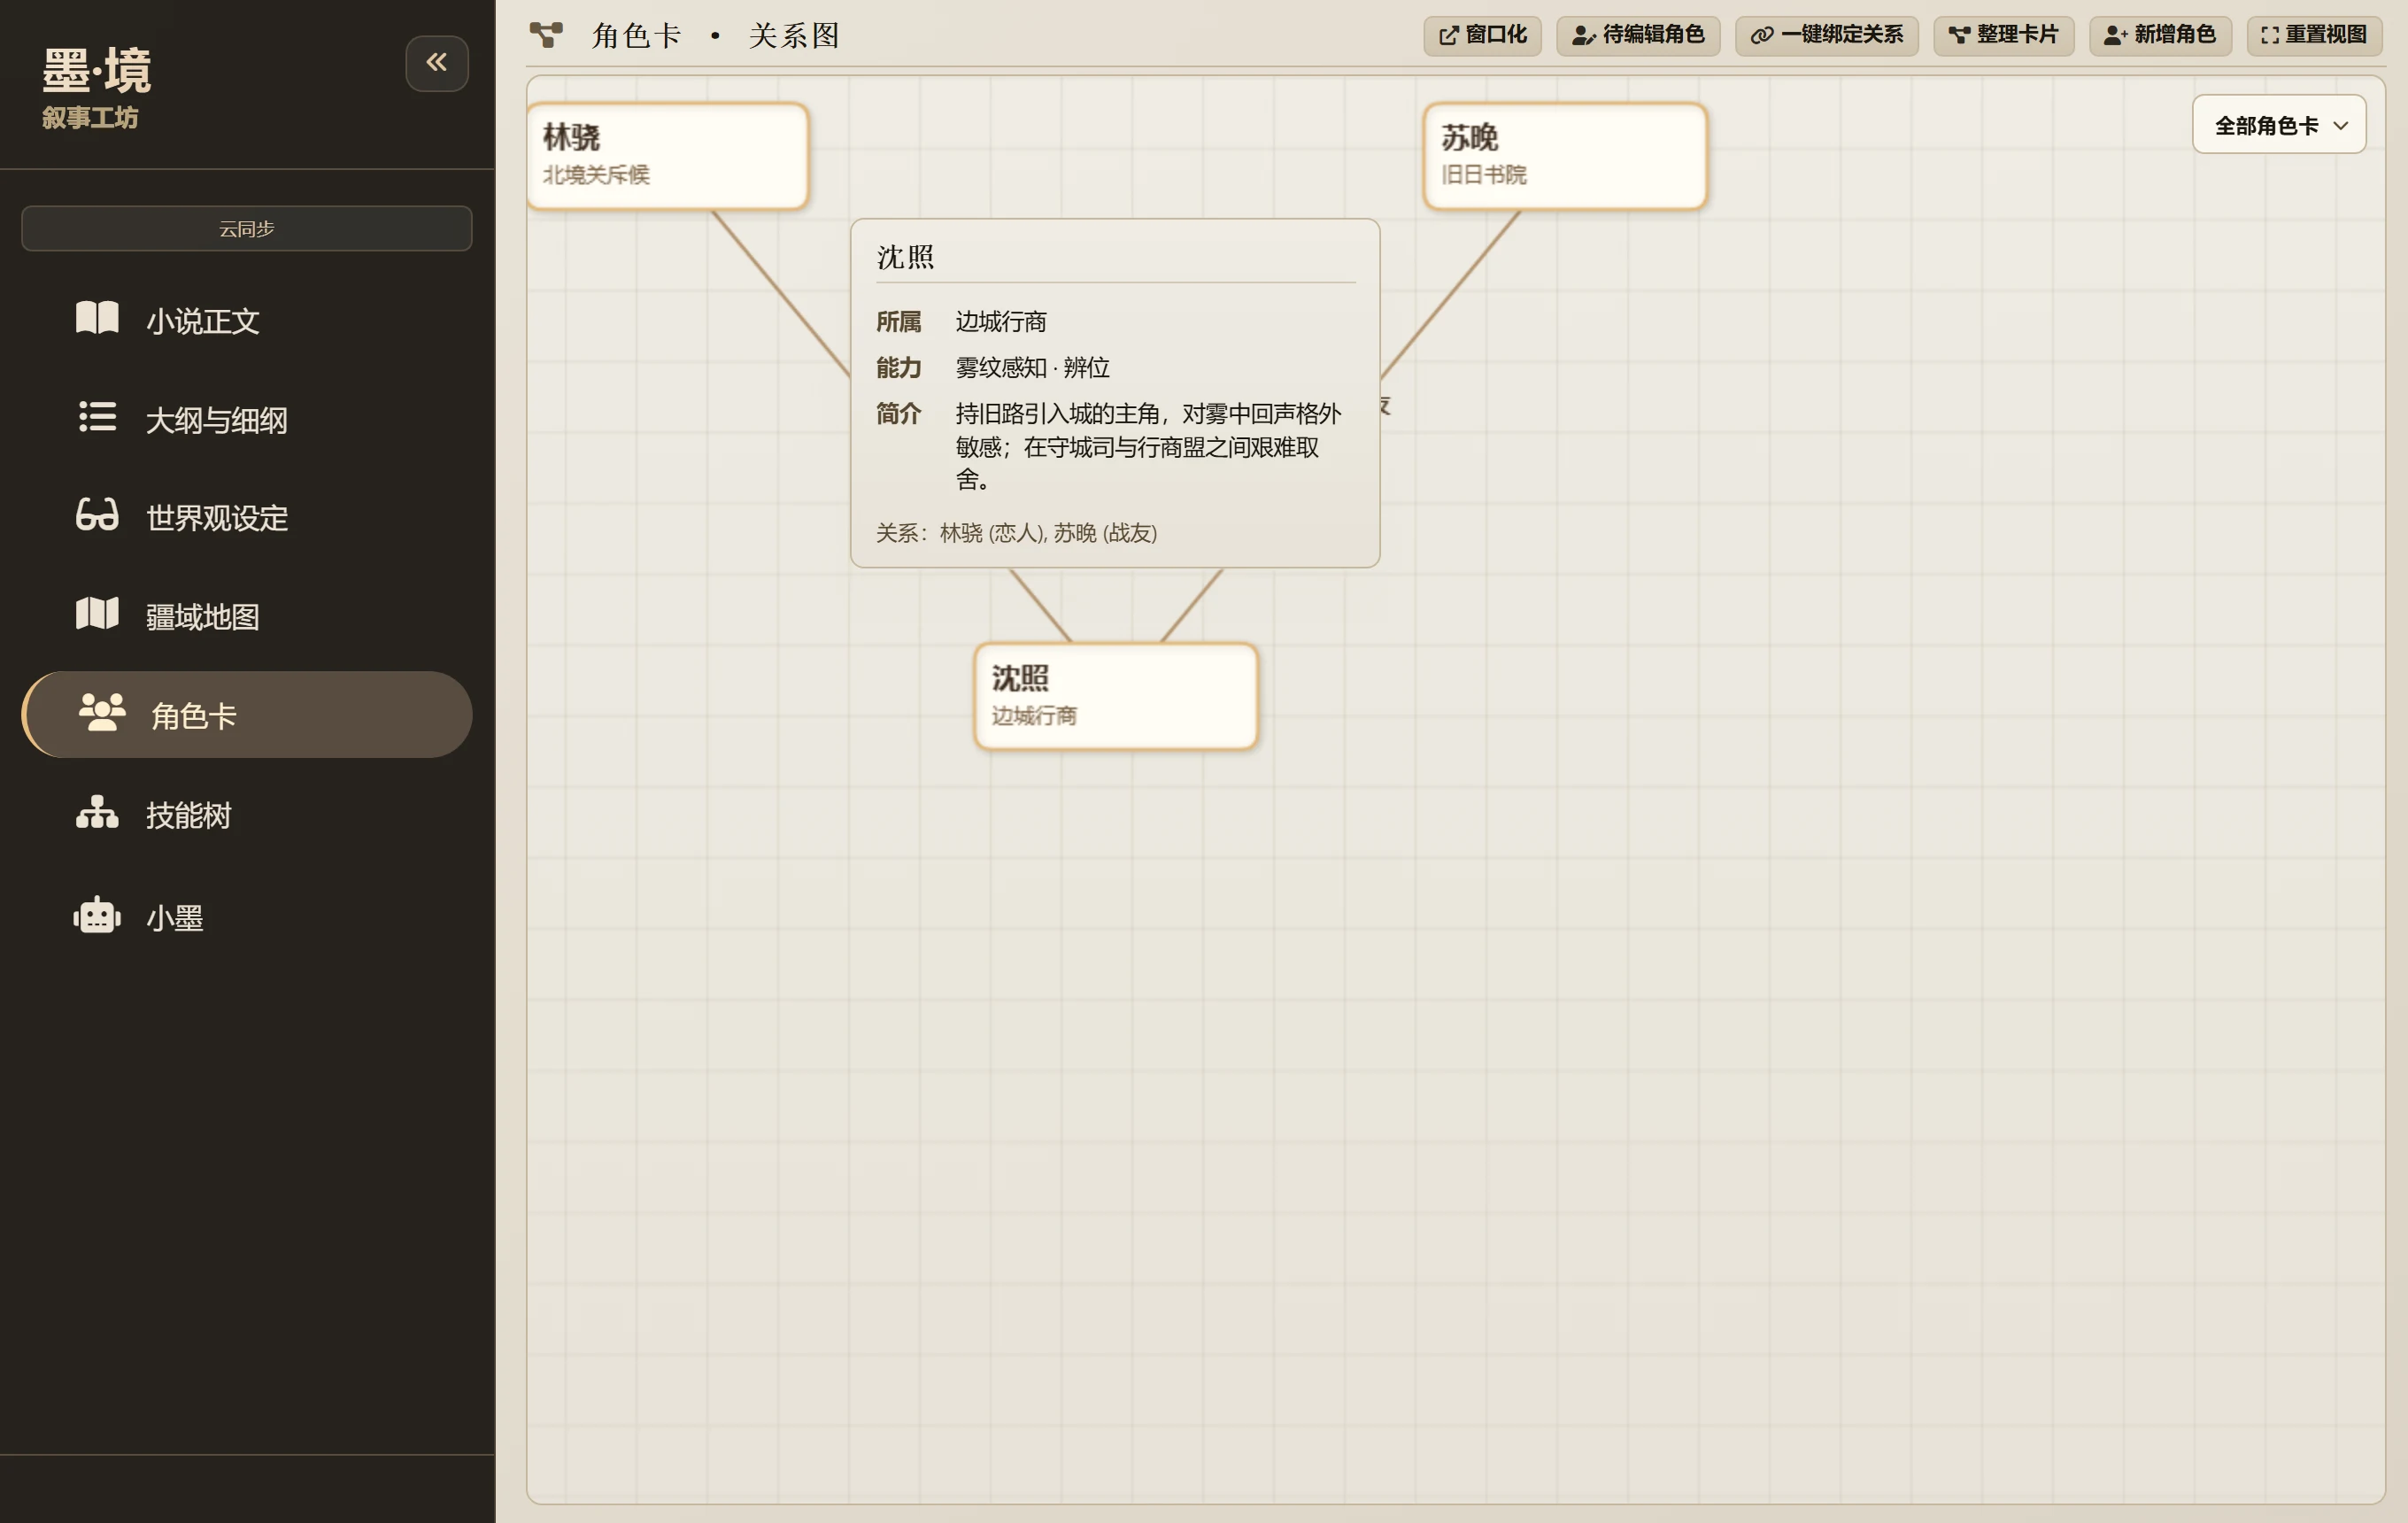
Task: Open the 全部角色卡 filter dropdown
Action: (2279, 125)
